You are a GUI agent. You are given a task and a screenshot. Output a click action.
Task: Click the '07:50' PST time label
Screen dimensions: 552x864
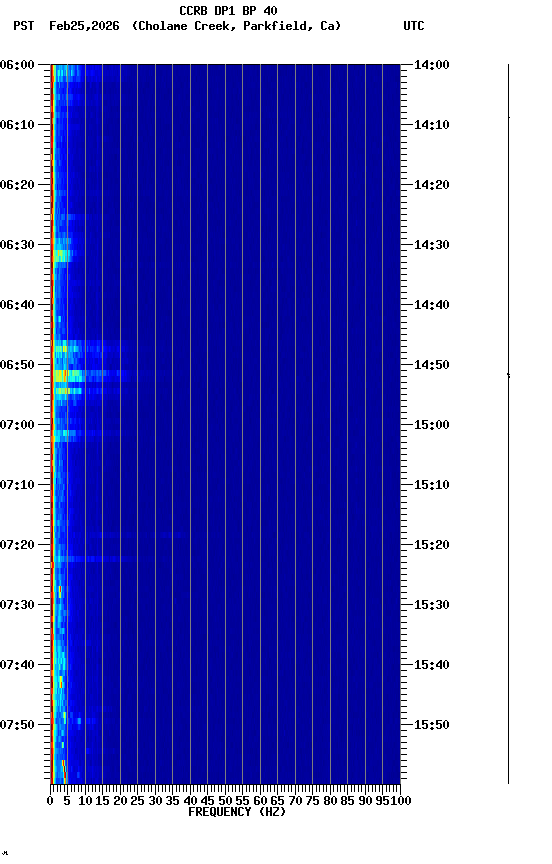[x=17, y=725]
